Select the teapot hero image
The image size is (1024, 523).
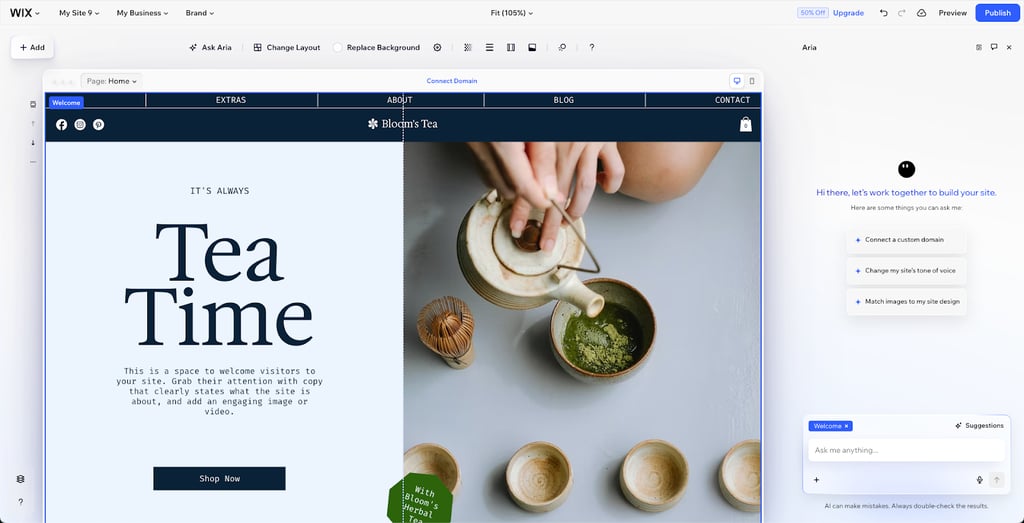[x=582, y=332]
